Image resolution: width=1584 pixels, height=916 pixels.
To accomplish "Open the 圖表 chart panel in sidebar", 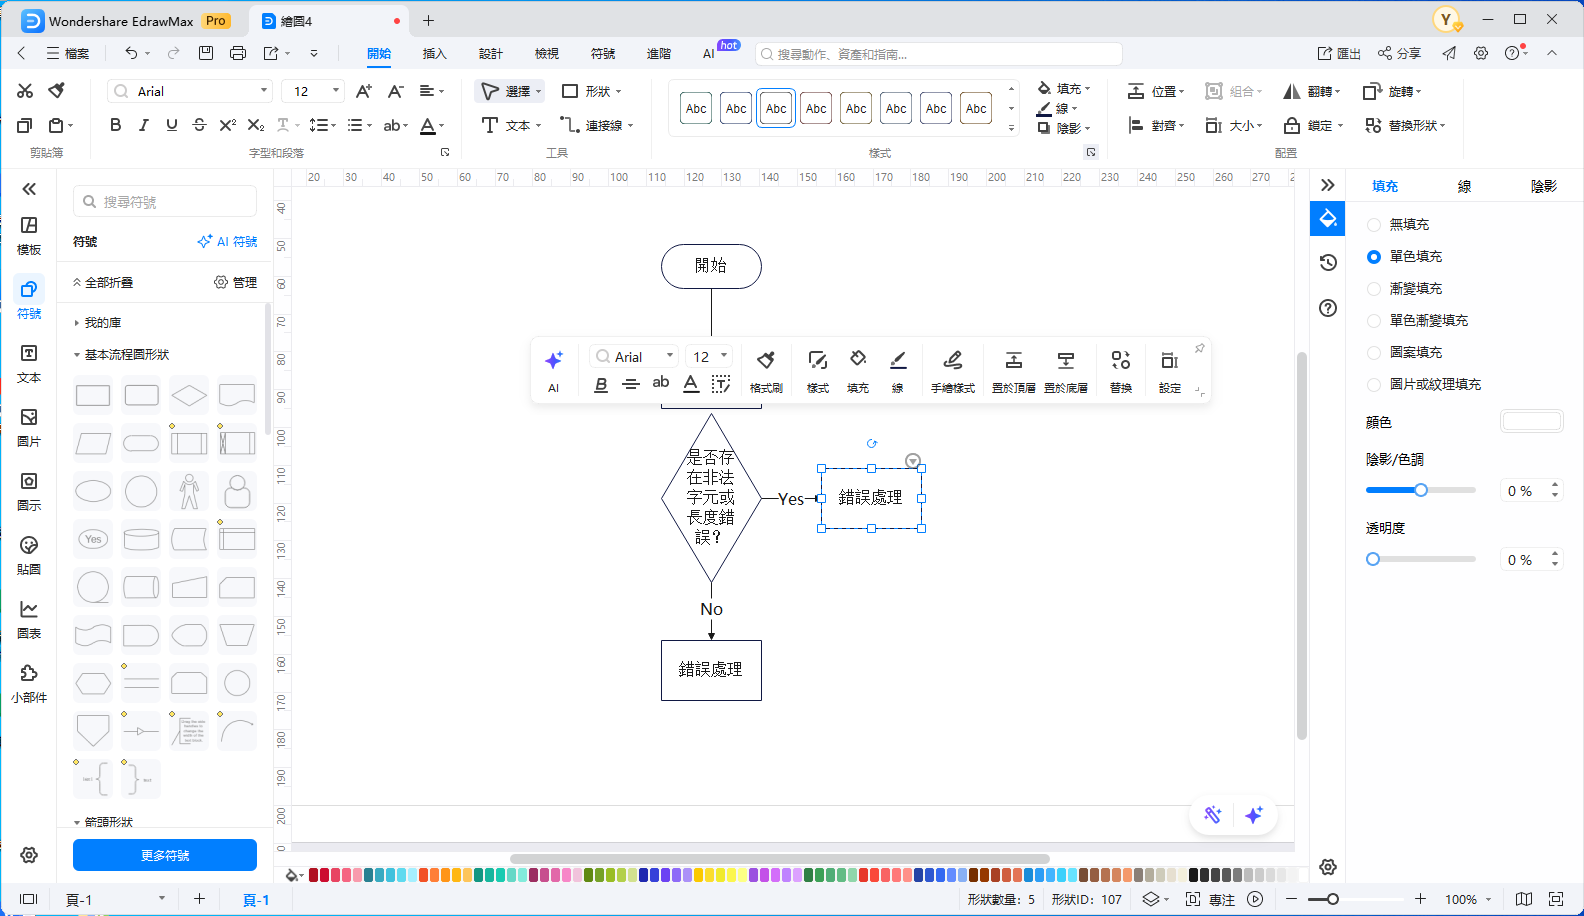I will (29, 619).
